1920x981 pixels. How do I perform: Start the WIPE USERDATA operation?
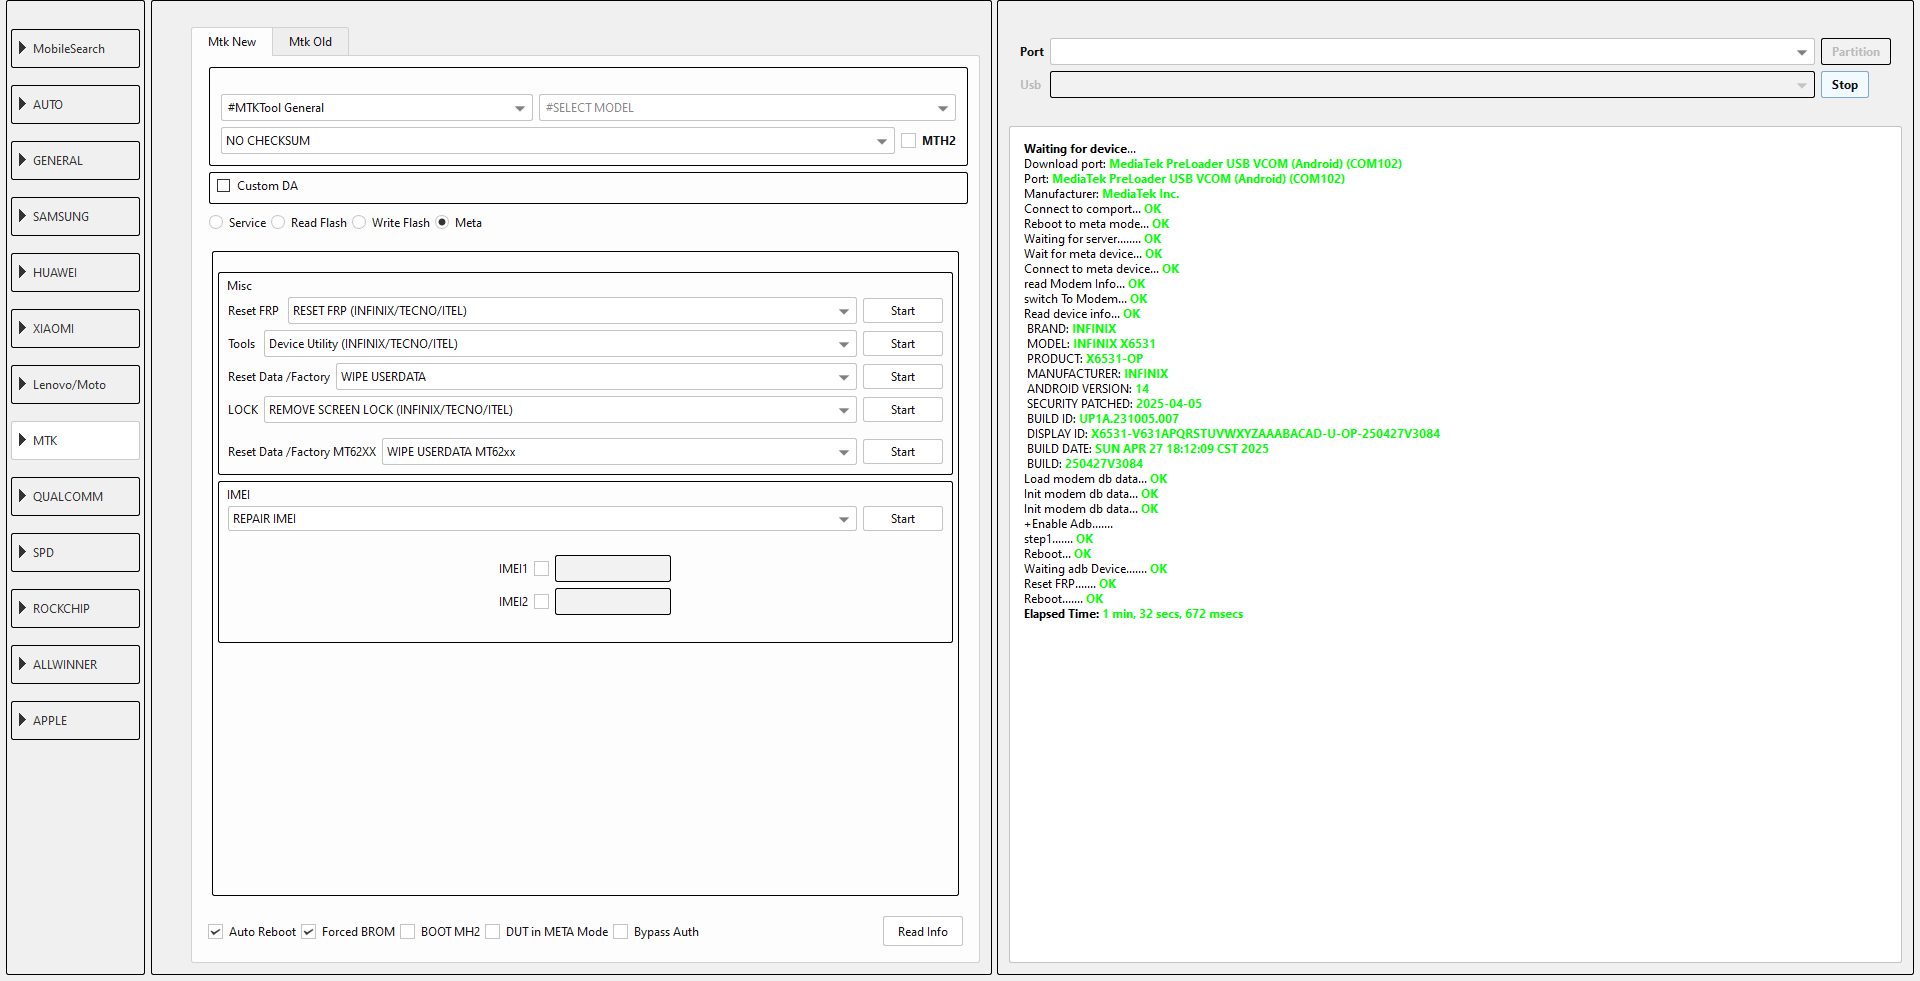(902, 376)
